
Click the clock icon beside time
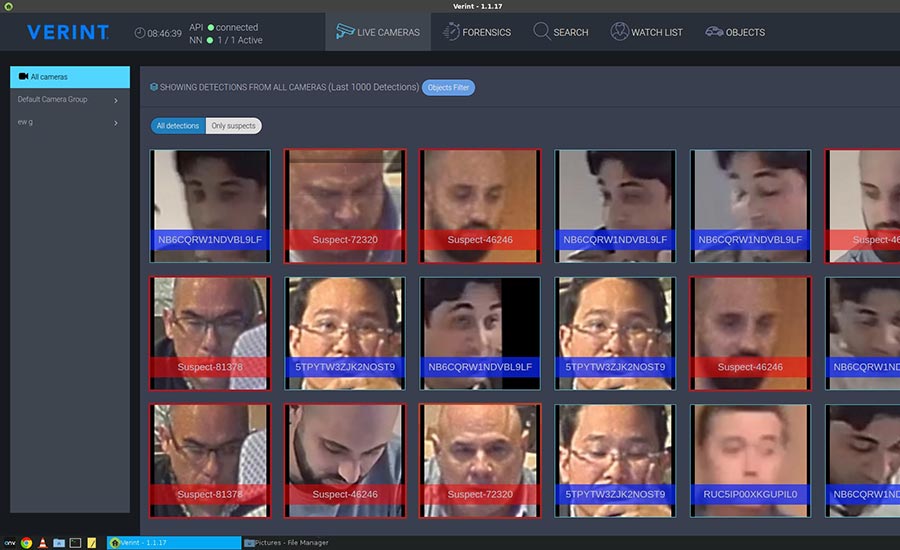click(139, 33)
